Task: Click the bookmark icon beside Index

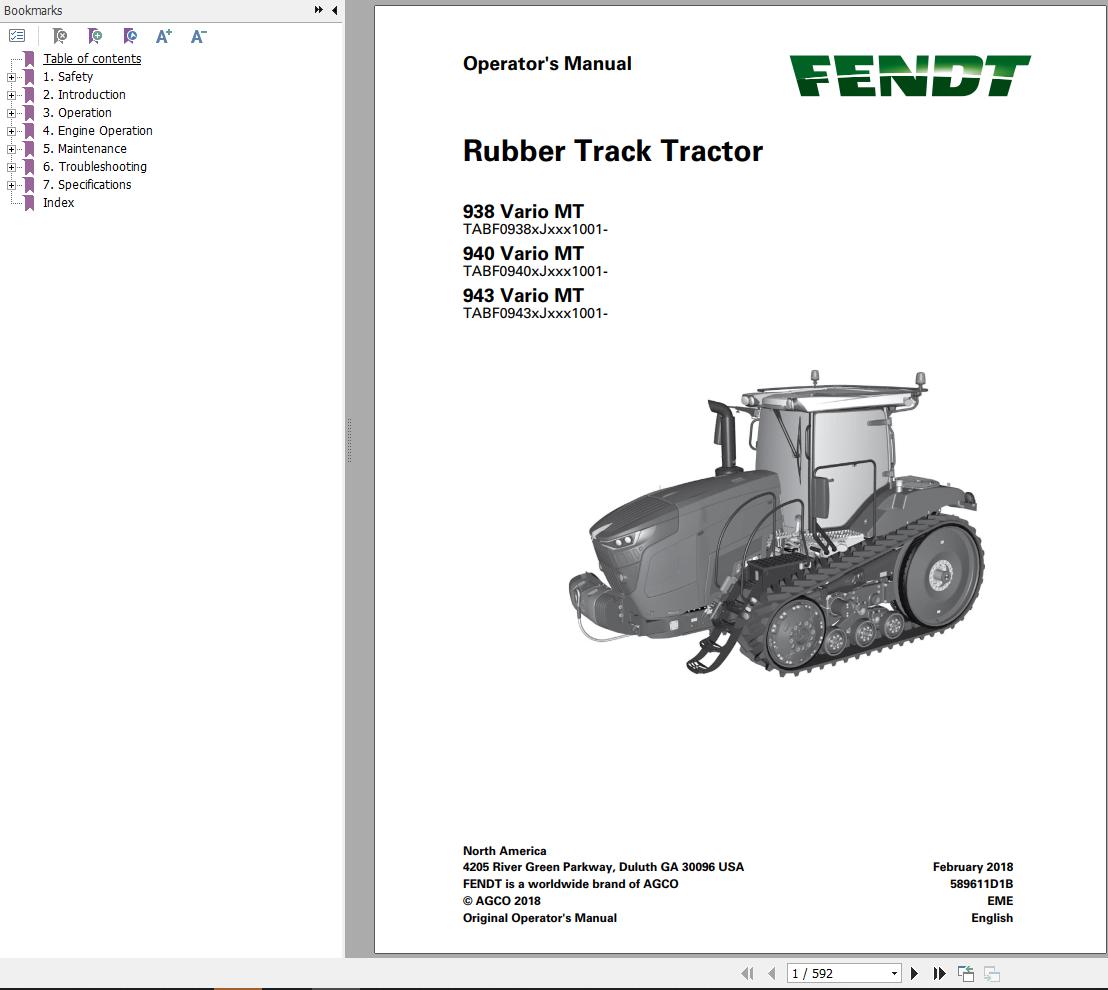Action: (29, 203)
